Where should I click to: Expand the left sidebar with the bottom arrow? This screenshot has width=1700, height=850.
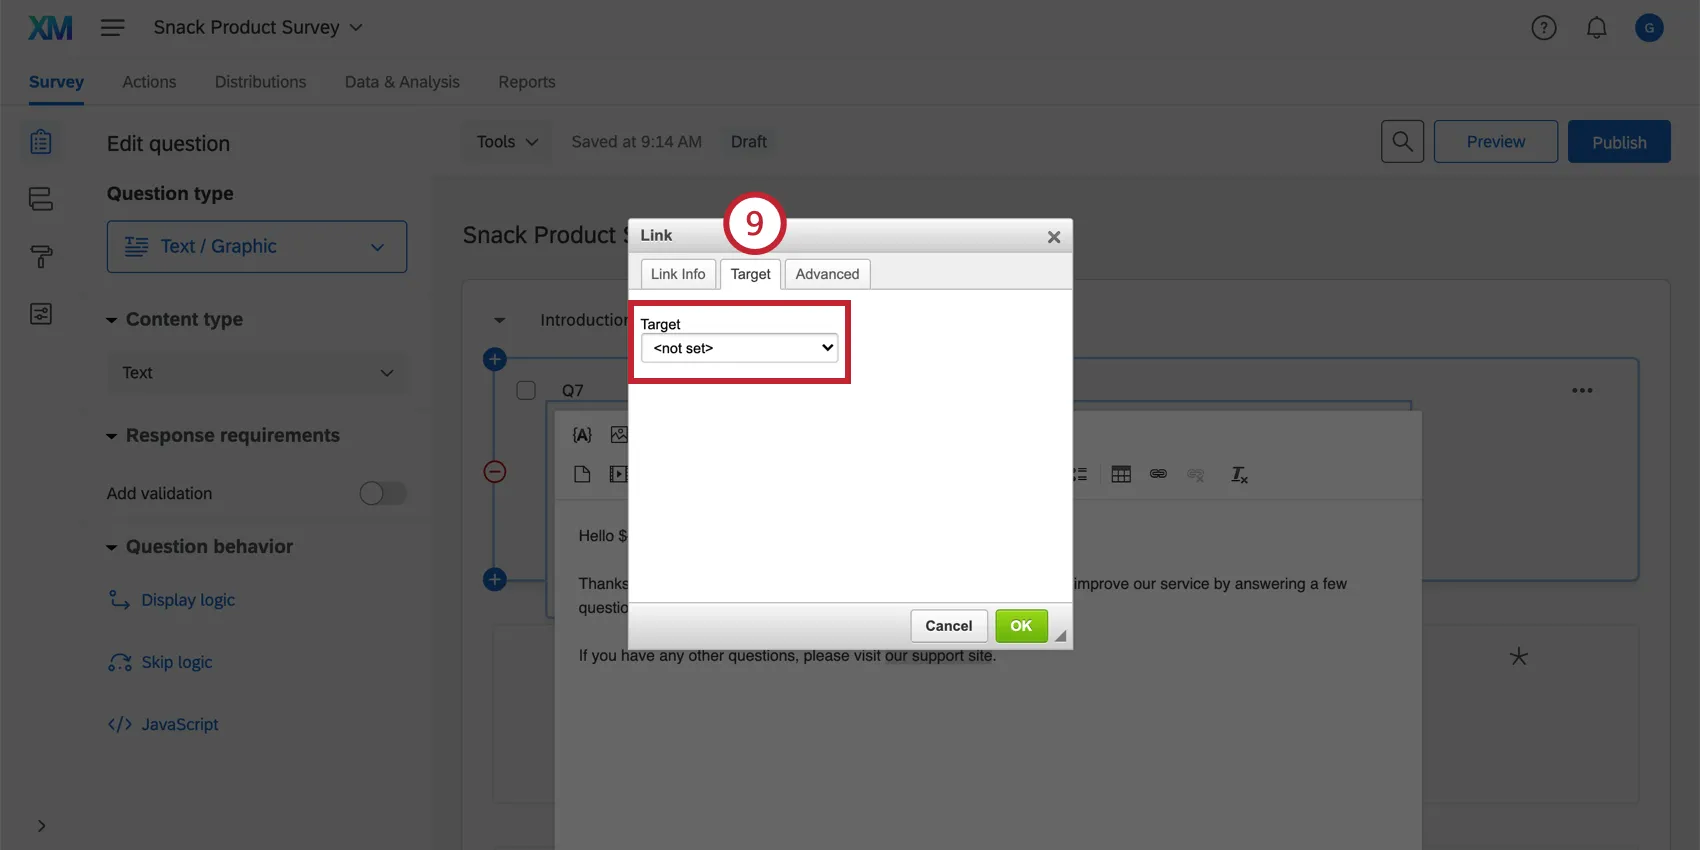(x=41, y=826)
